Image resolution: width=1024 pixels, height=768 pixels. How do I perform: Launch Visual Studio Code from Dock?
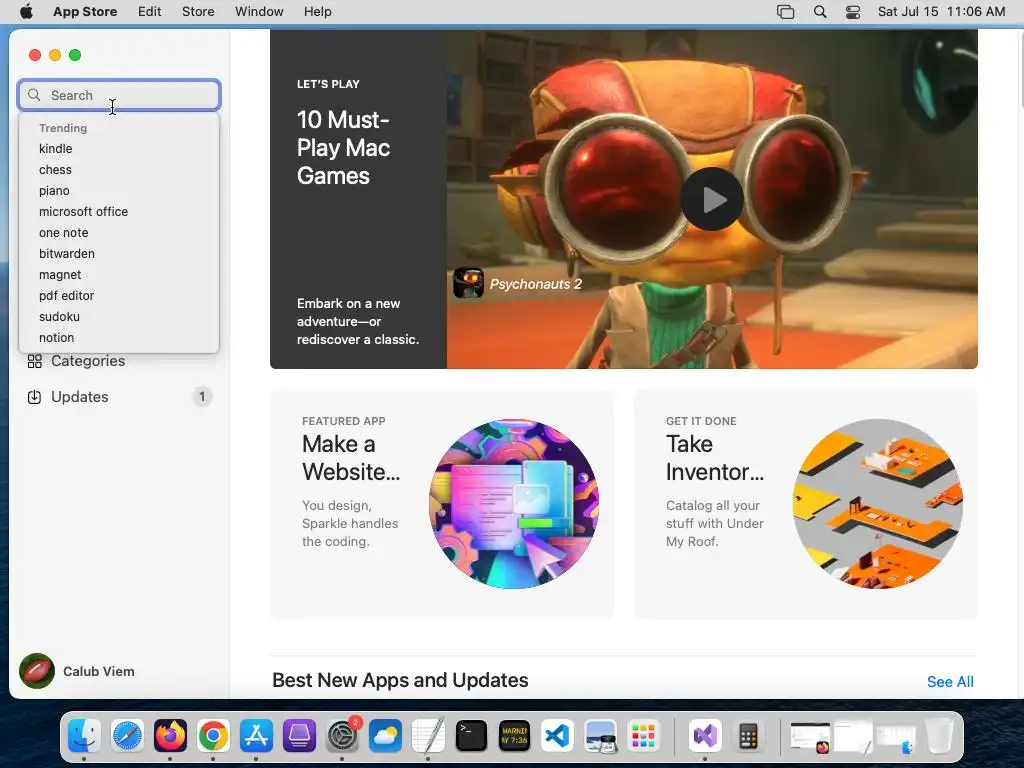pyautogui.click(x=557, y=736)
